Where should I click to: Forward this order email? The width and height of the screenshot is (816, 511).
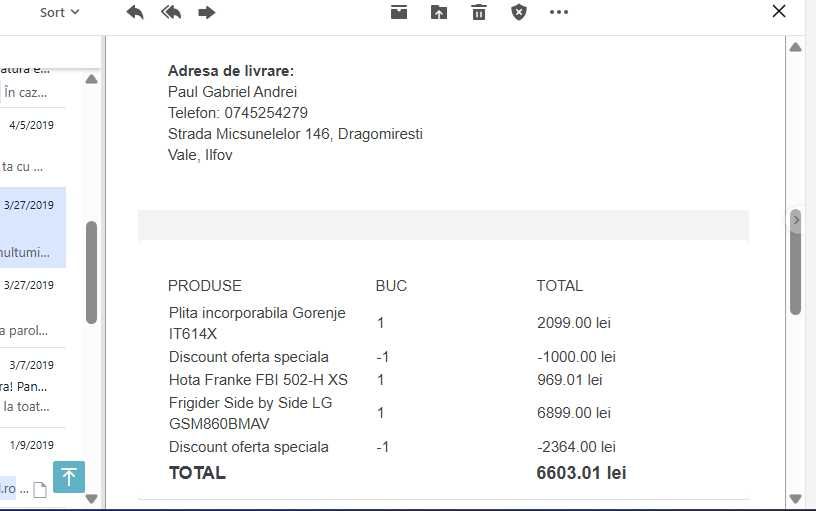pos(207,12)
